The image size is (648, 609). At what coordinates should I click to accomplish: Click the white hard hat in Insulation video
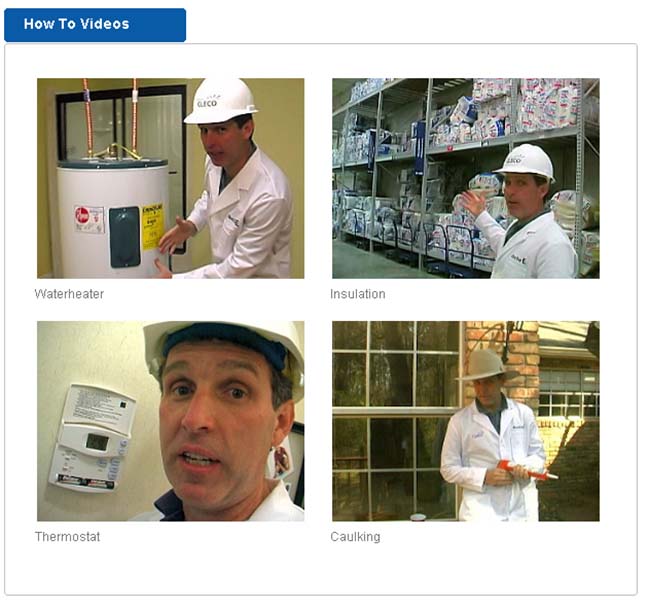(x=525, y=162)
